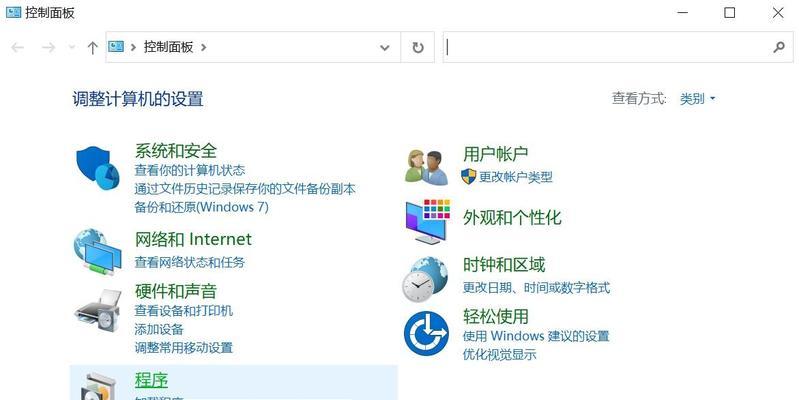
Task: Open the Ease of Access icon
Action: click(x=426, y=334)
